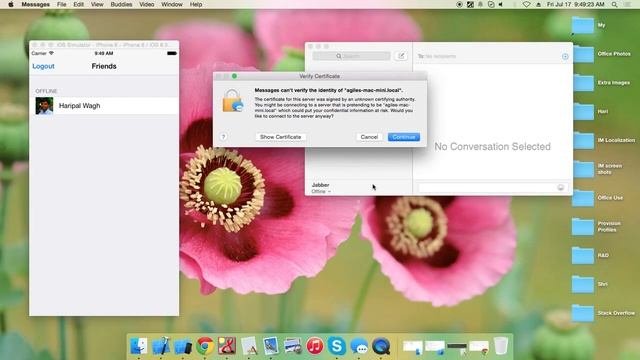Open Wi-Fi status menu in menu bar
Screen dimensions: 640x360
pyautogui.click(x=526, y=4)
